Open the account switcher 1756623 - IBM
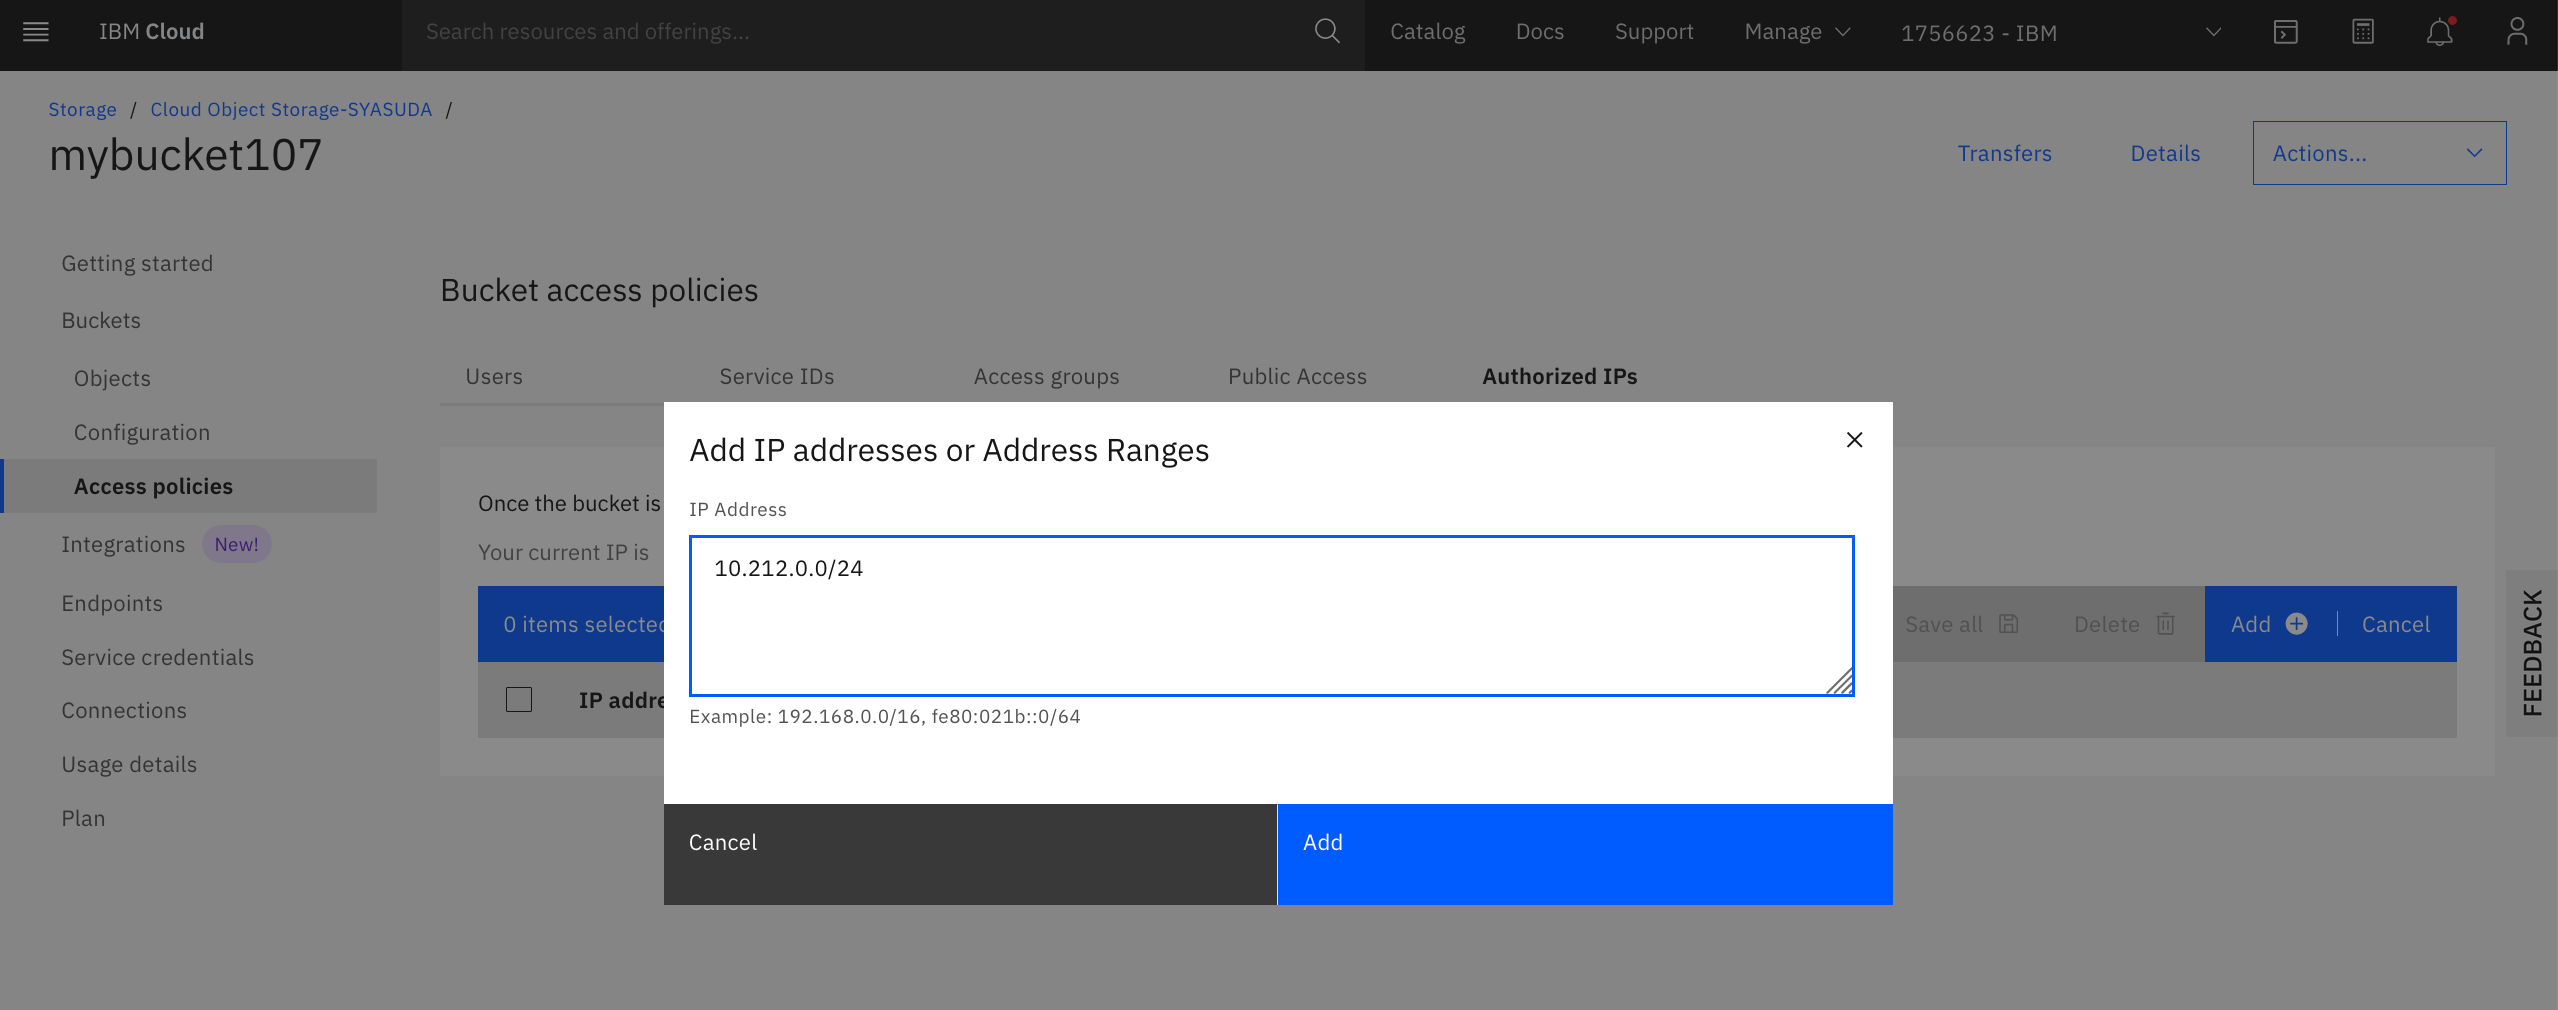This screenshot has width=2558, height=1010. tap(2060, 33)
